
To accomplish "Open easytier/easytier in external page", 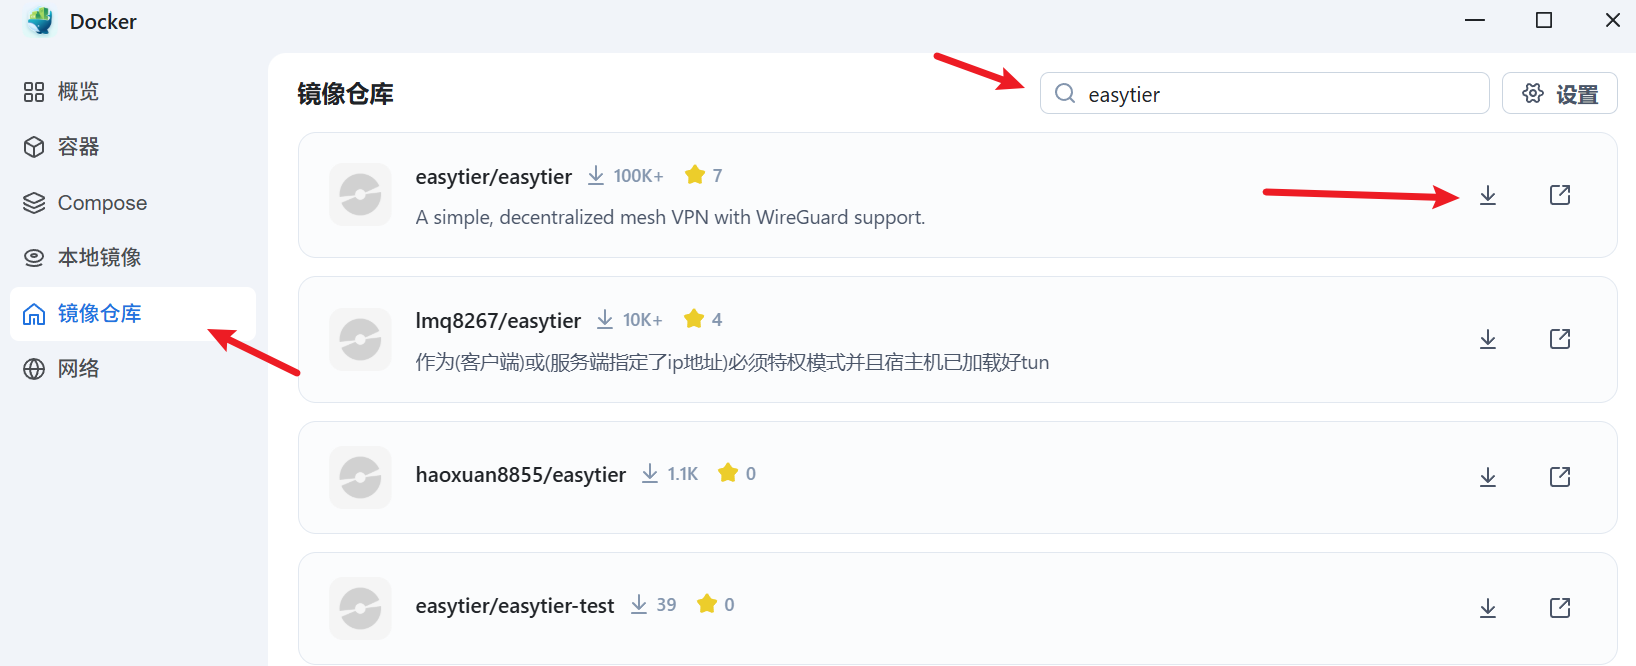I will [x=1560, y=195].
